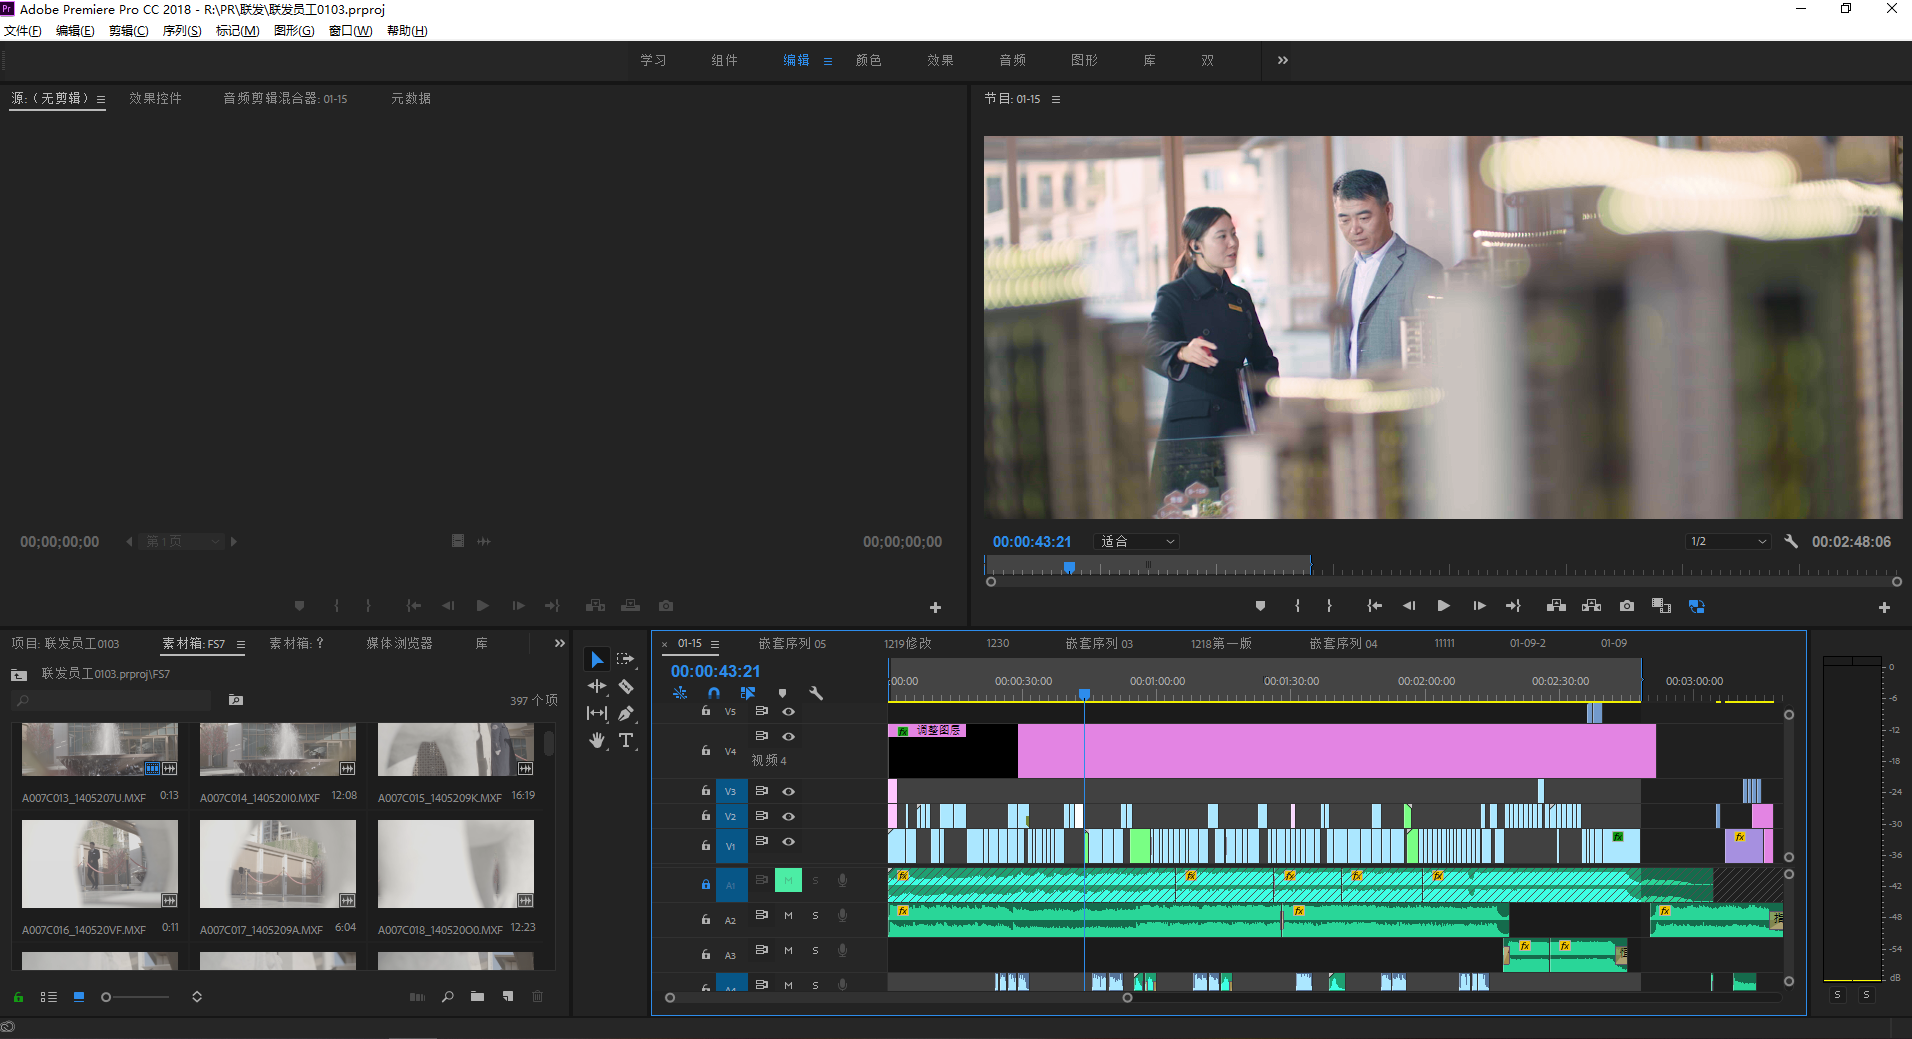Go to In point in Program Monitor
1912x1039 pixels.
pos(1375,606)
